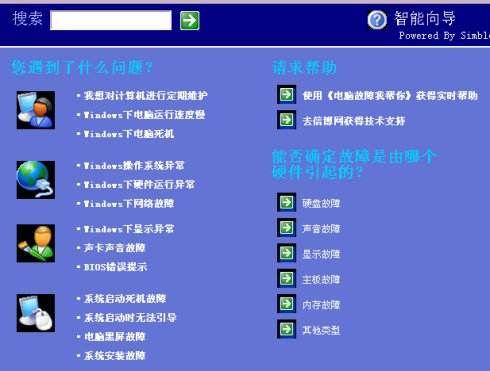Open Windows下硬件运行异常 link
The image size is (490, 371).
139,184
